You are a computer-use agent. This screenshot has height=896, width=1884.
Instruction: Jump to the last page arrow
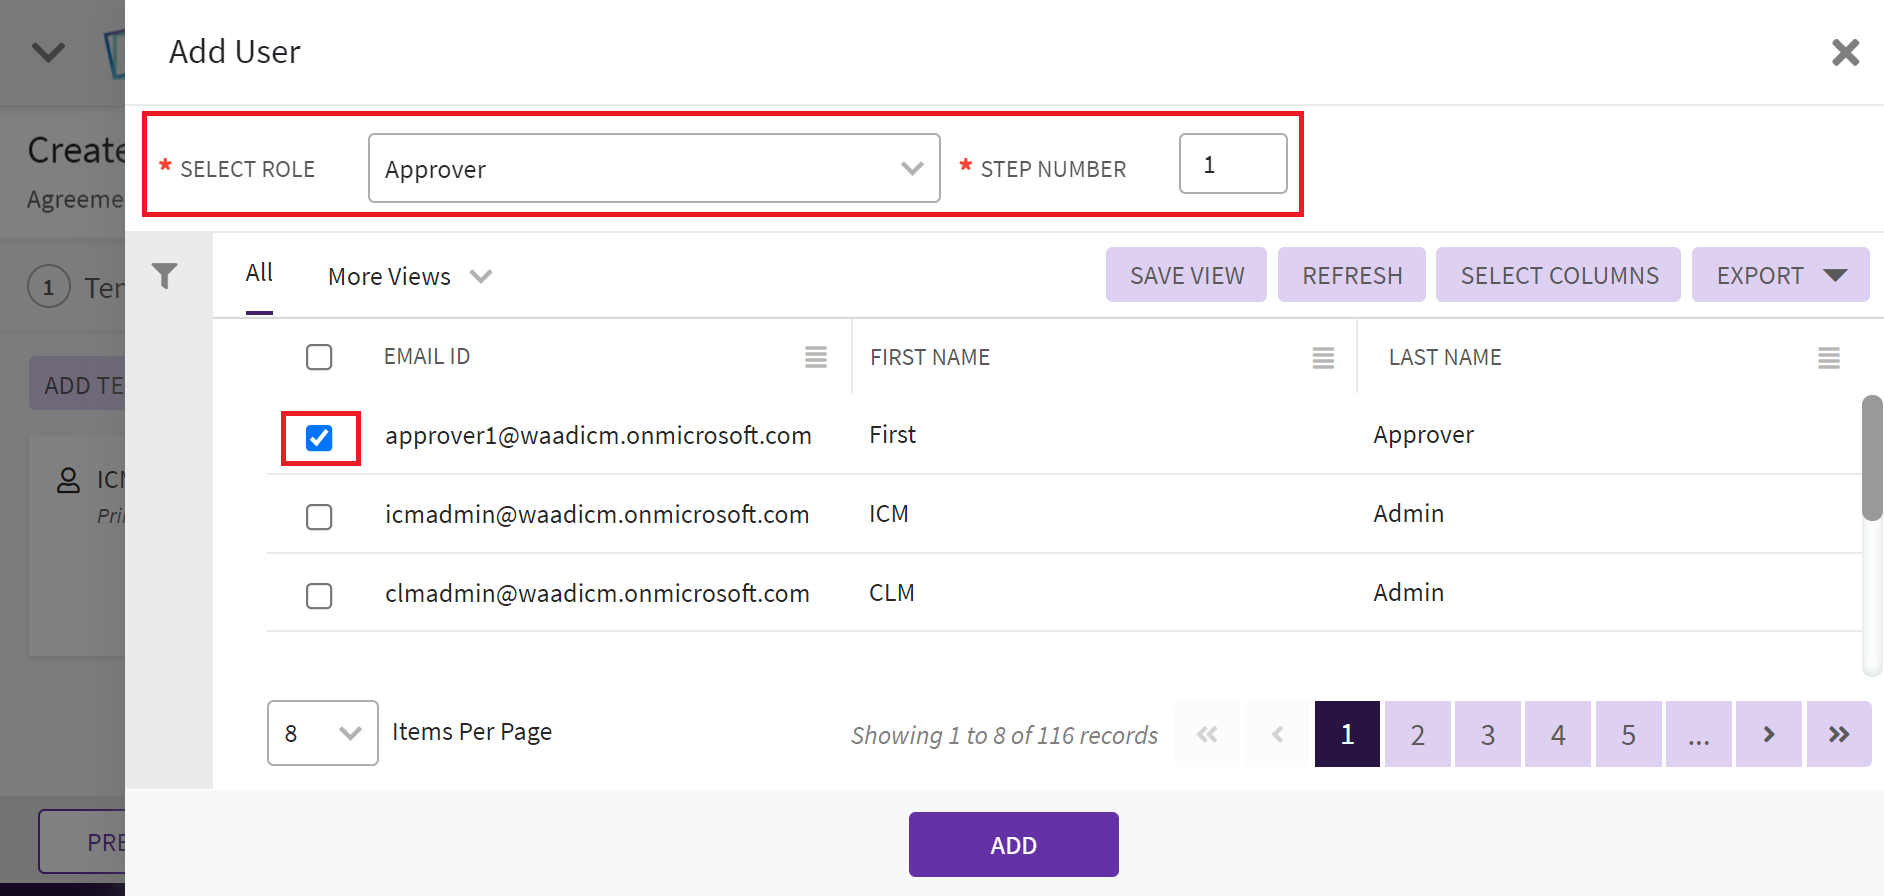point(1838,734)
